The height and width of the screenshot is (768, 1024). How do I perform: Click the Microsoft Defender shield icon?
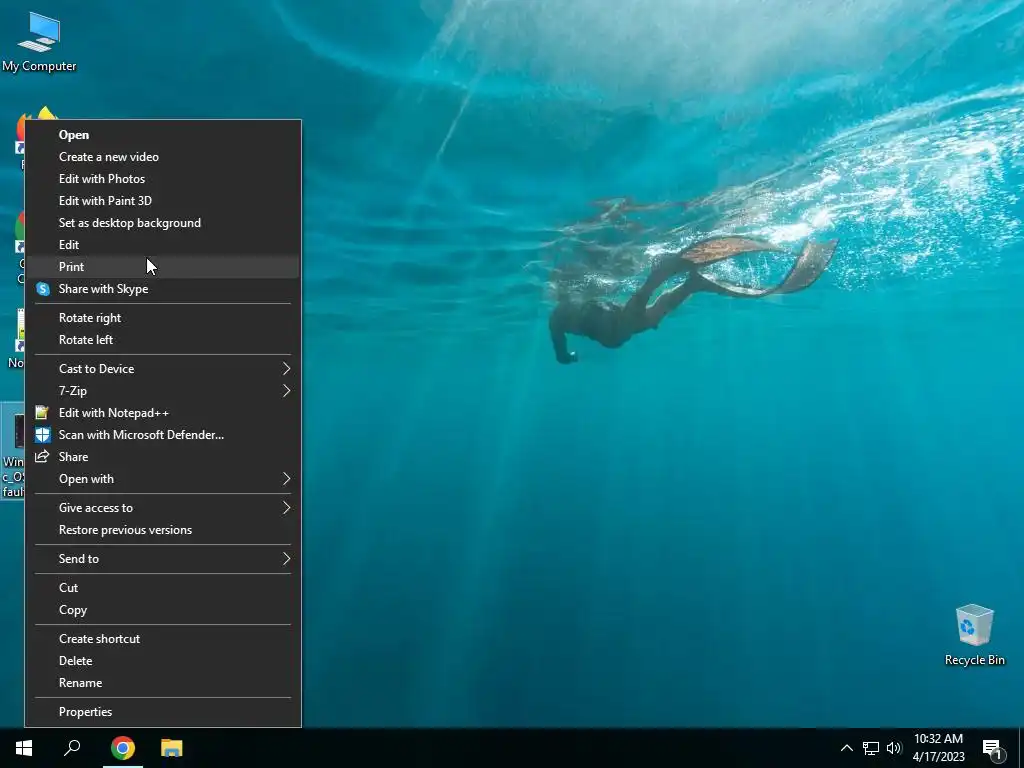(43, 435)
